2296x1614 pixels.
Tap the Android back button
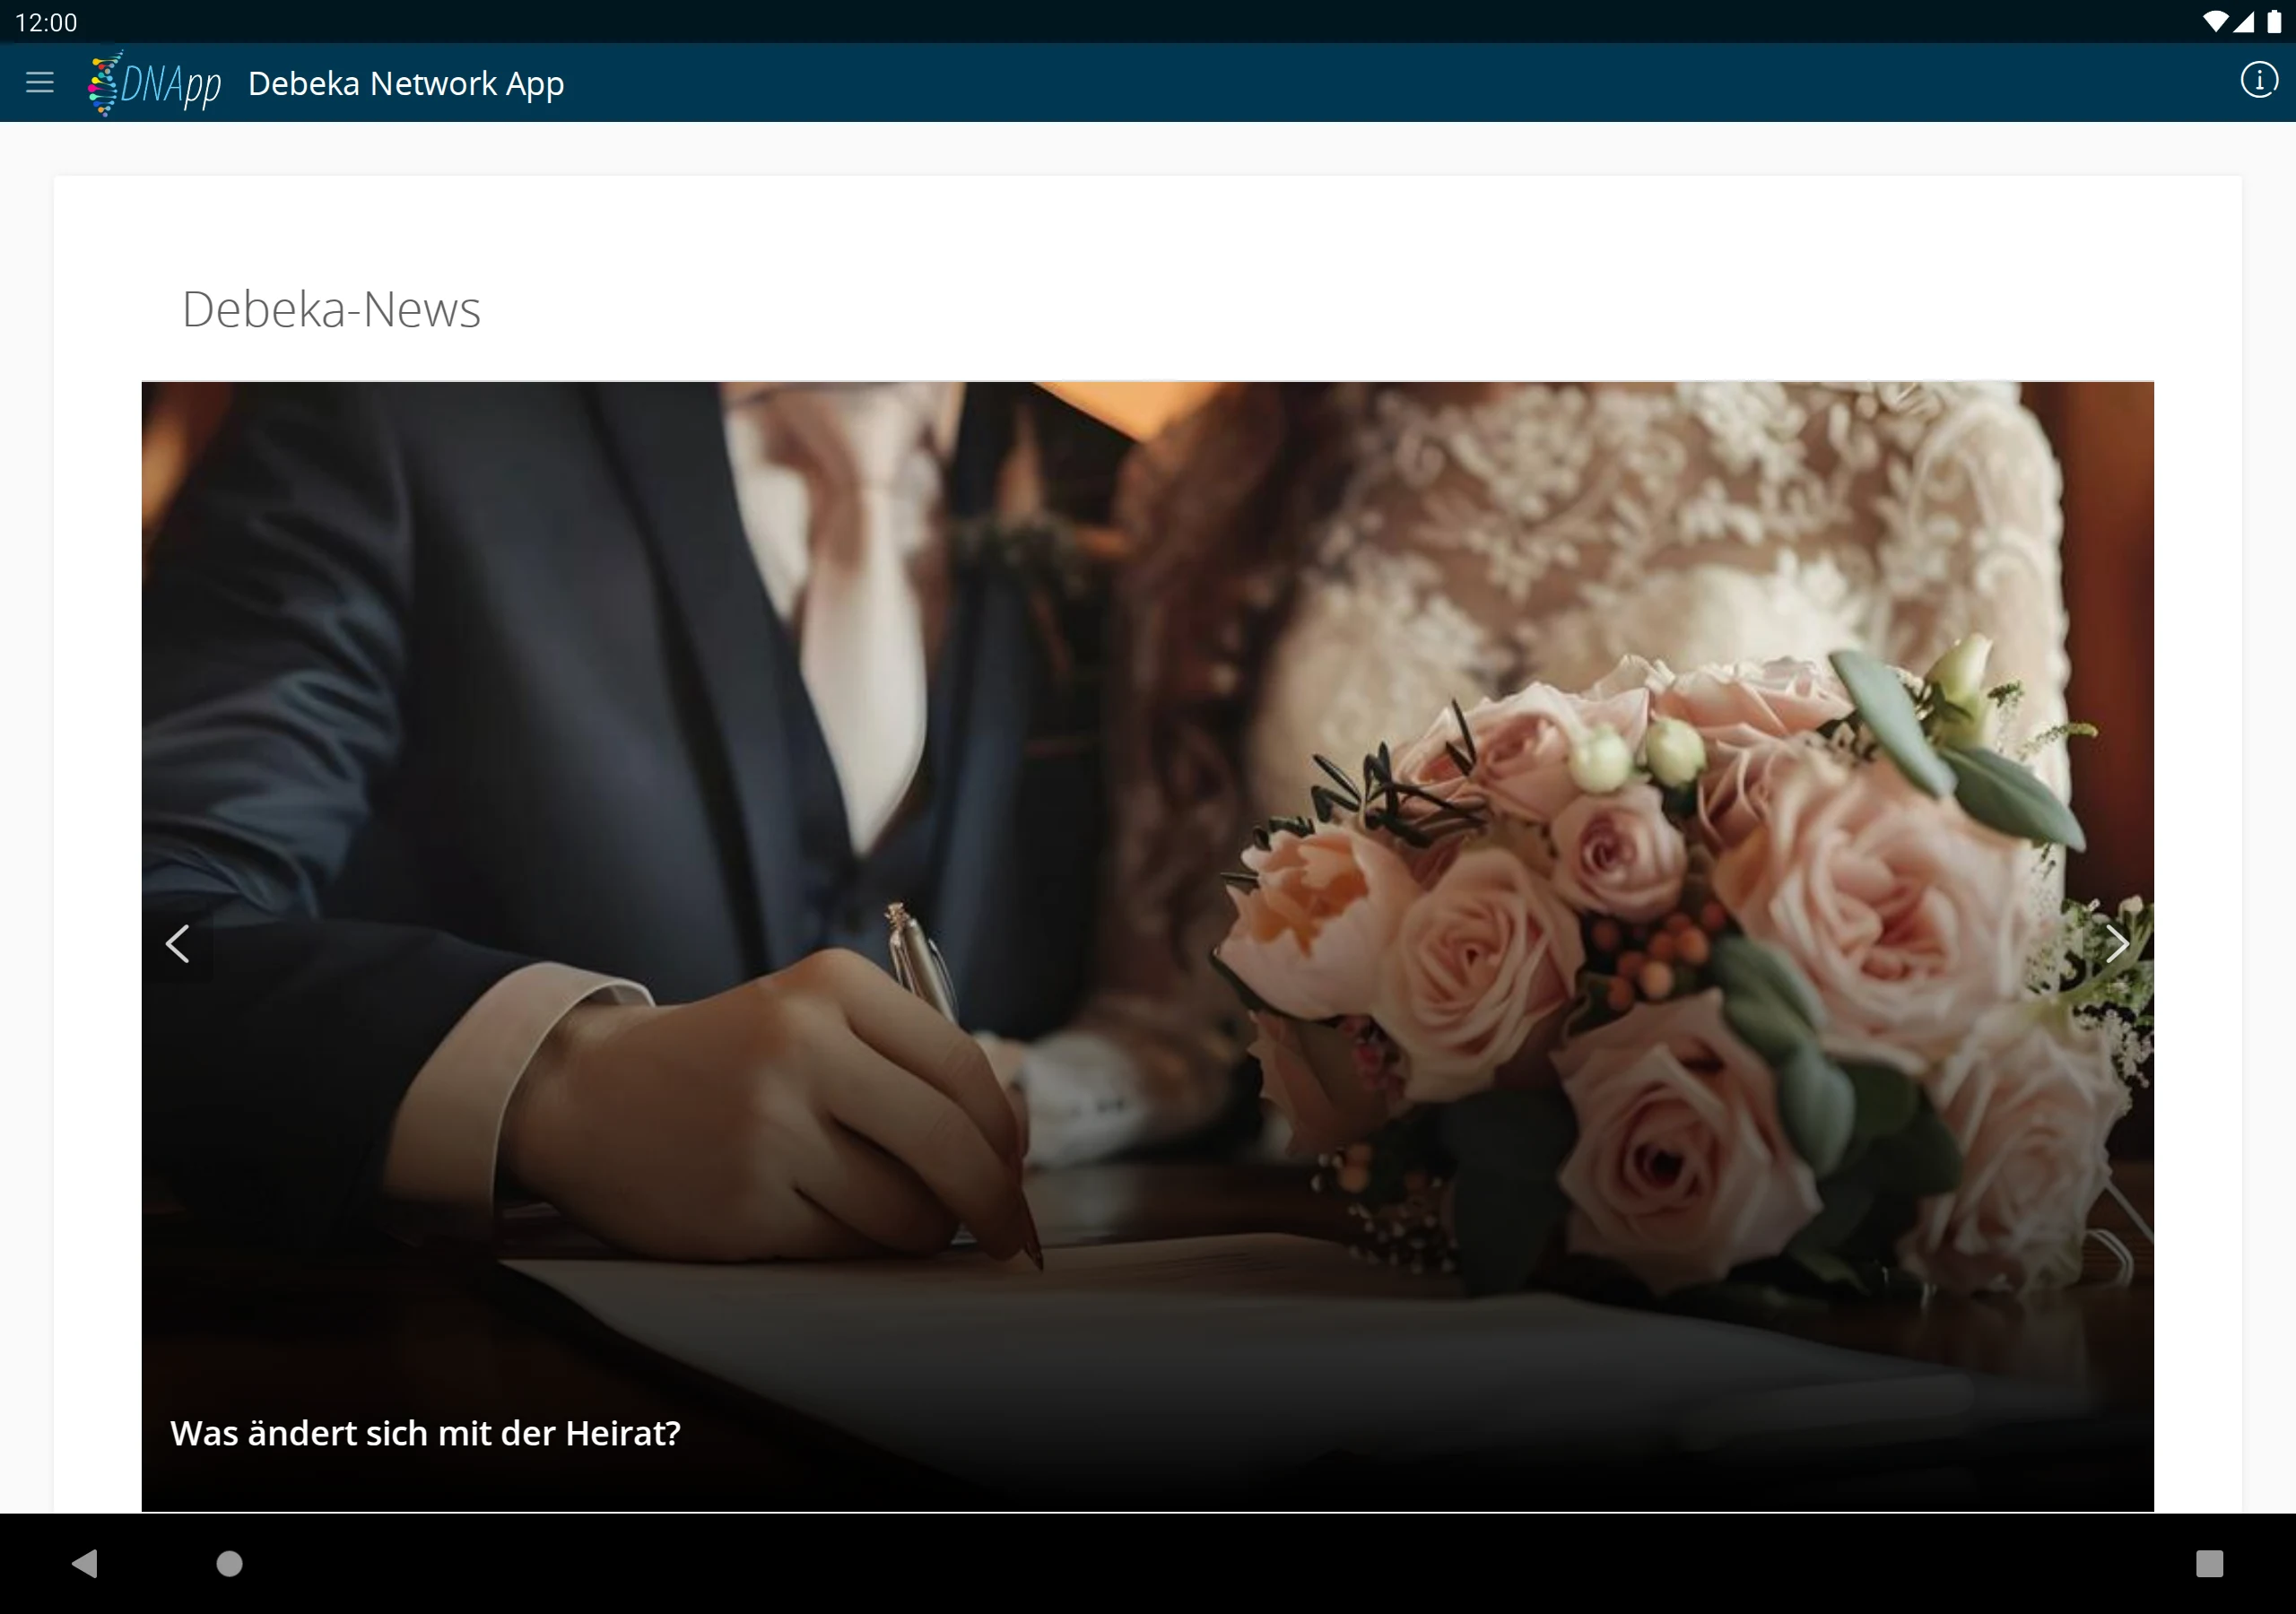pyautogui.click(x=86, y=1563)
